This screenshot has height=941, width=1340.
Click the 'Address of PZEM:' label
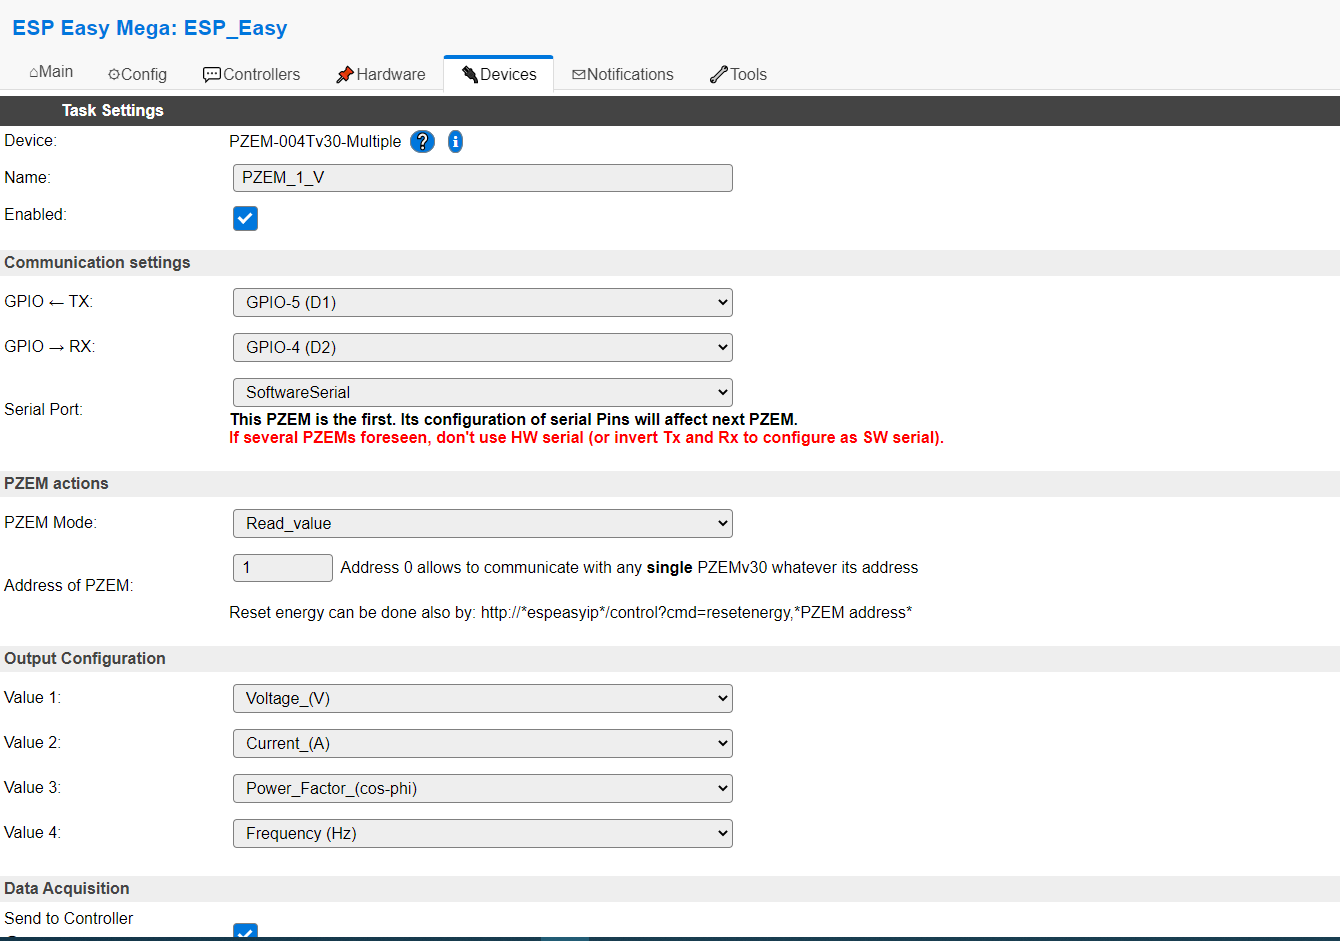pyautogui.click(x=69, y=586)
